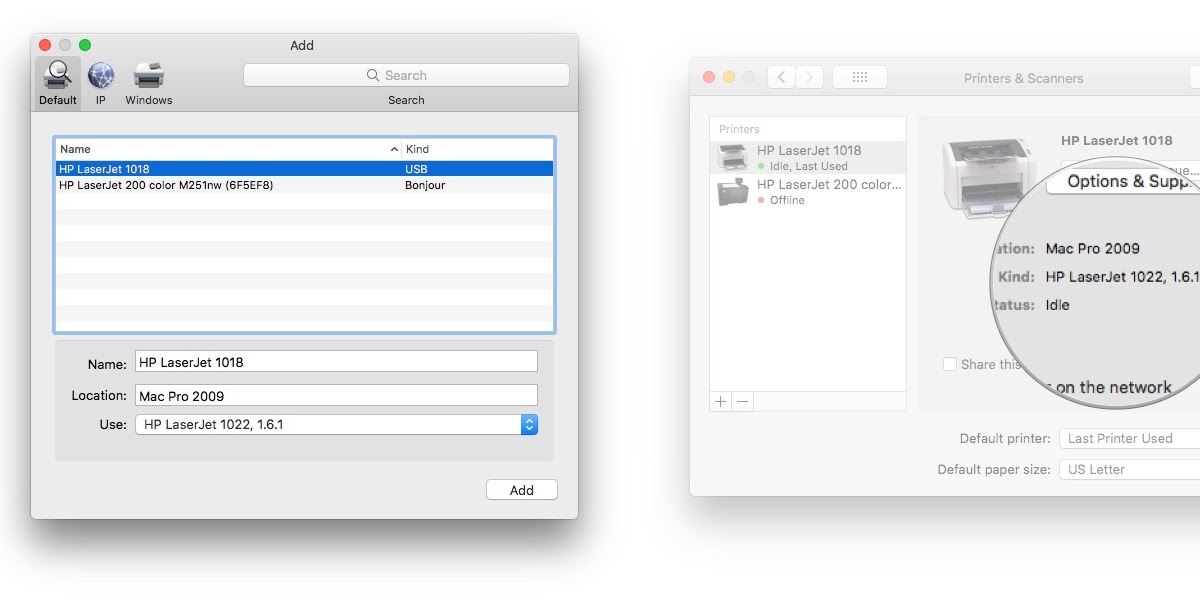Open the Use driver dropdown
The height and width of the screenshot is (601, 1200).
click(336, 425)
